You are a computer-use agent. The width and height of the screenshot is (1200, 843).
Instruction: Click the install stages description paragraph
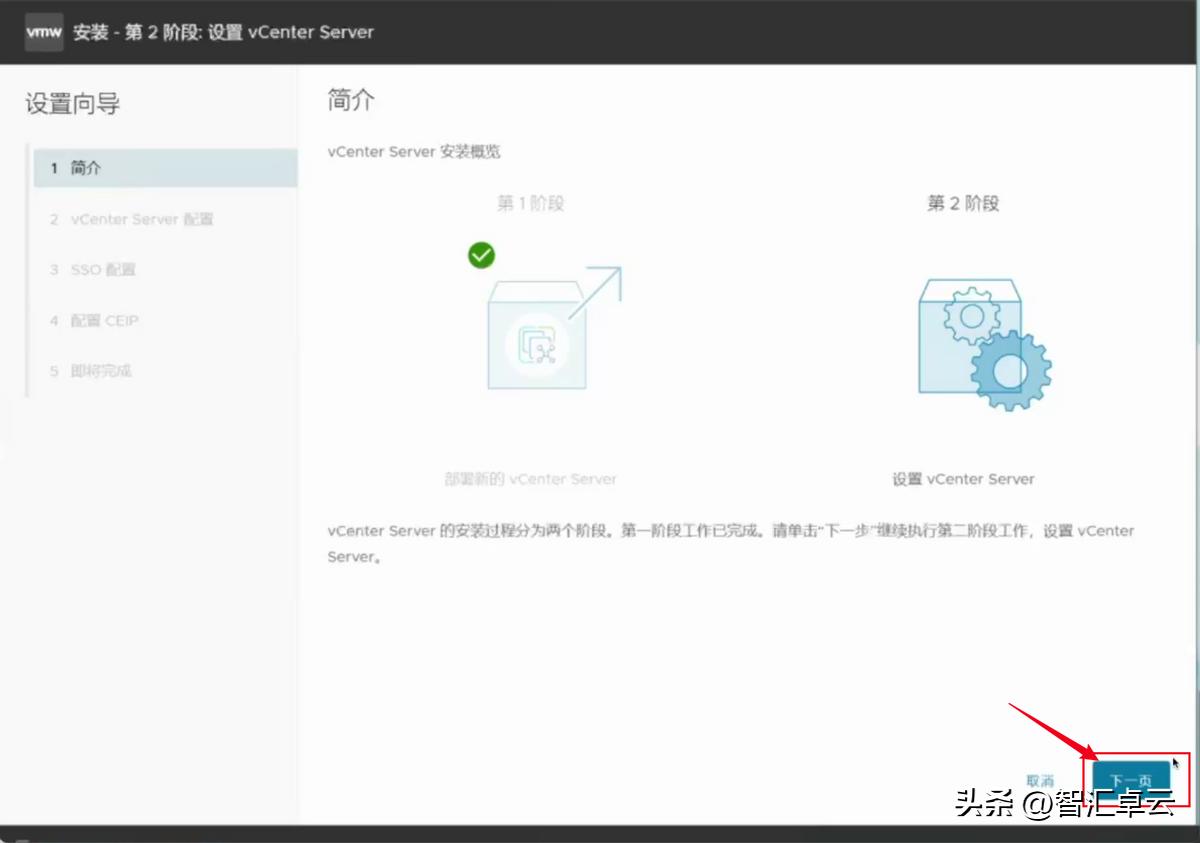[x=731, y=544]
